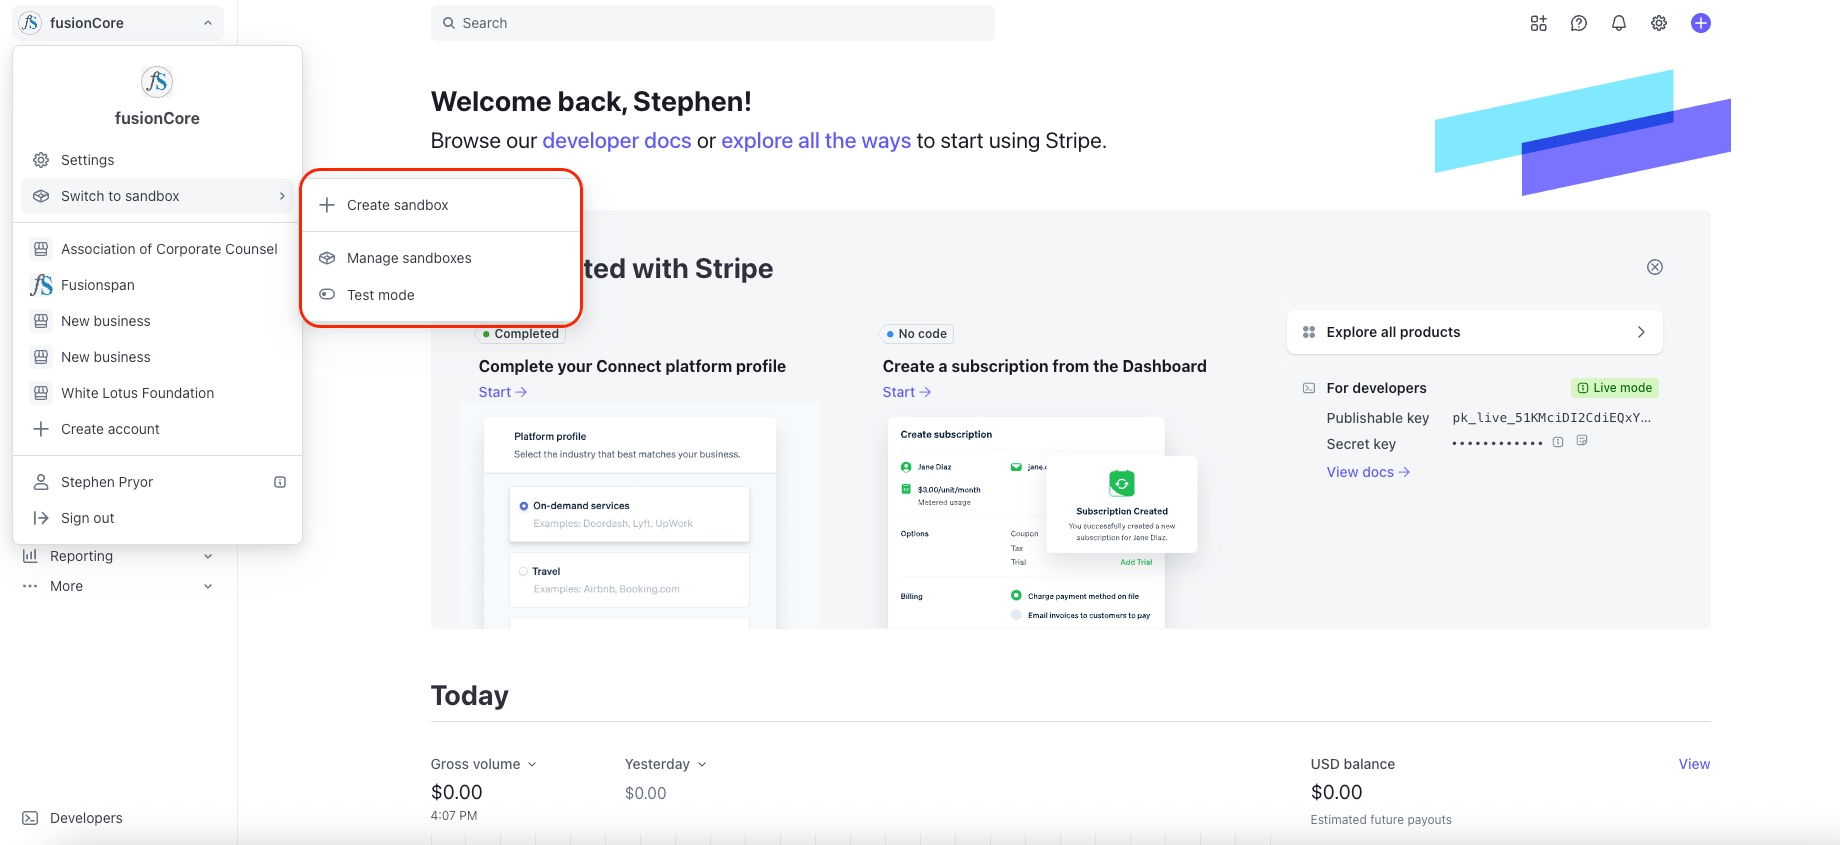1840x845 pixels.
Task: Open the developer docs link
Action: point(617,141)
